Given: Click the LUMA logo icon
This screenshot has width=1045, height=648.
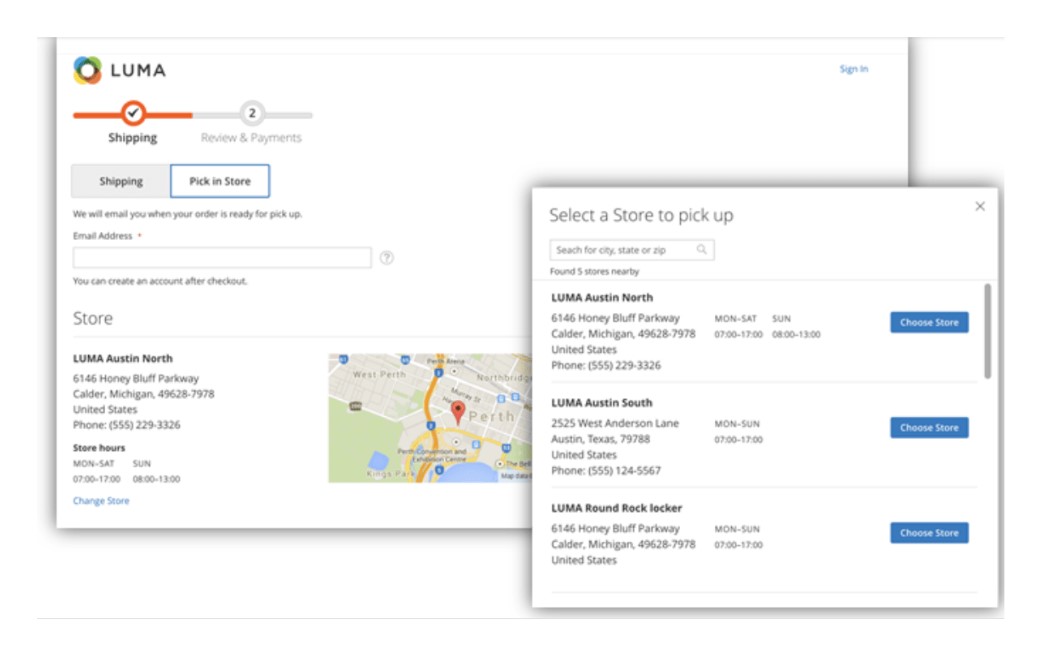Looking at the screenshot, I should (x=87, y=70).
